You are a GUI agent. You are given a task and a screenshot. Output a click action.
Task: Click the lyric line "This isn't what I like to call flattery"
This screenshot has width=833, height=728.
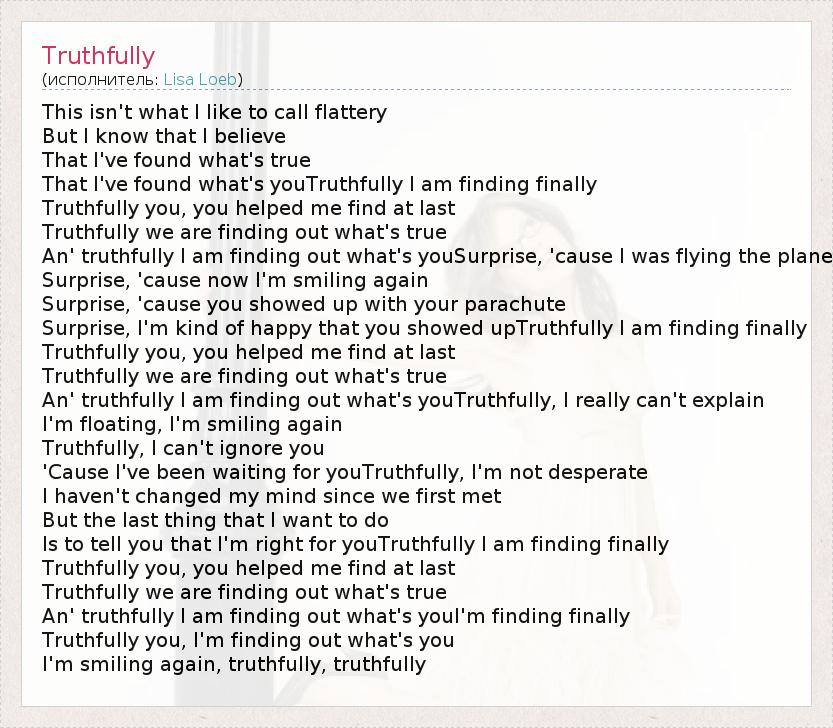point(214,112)
